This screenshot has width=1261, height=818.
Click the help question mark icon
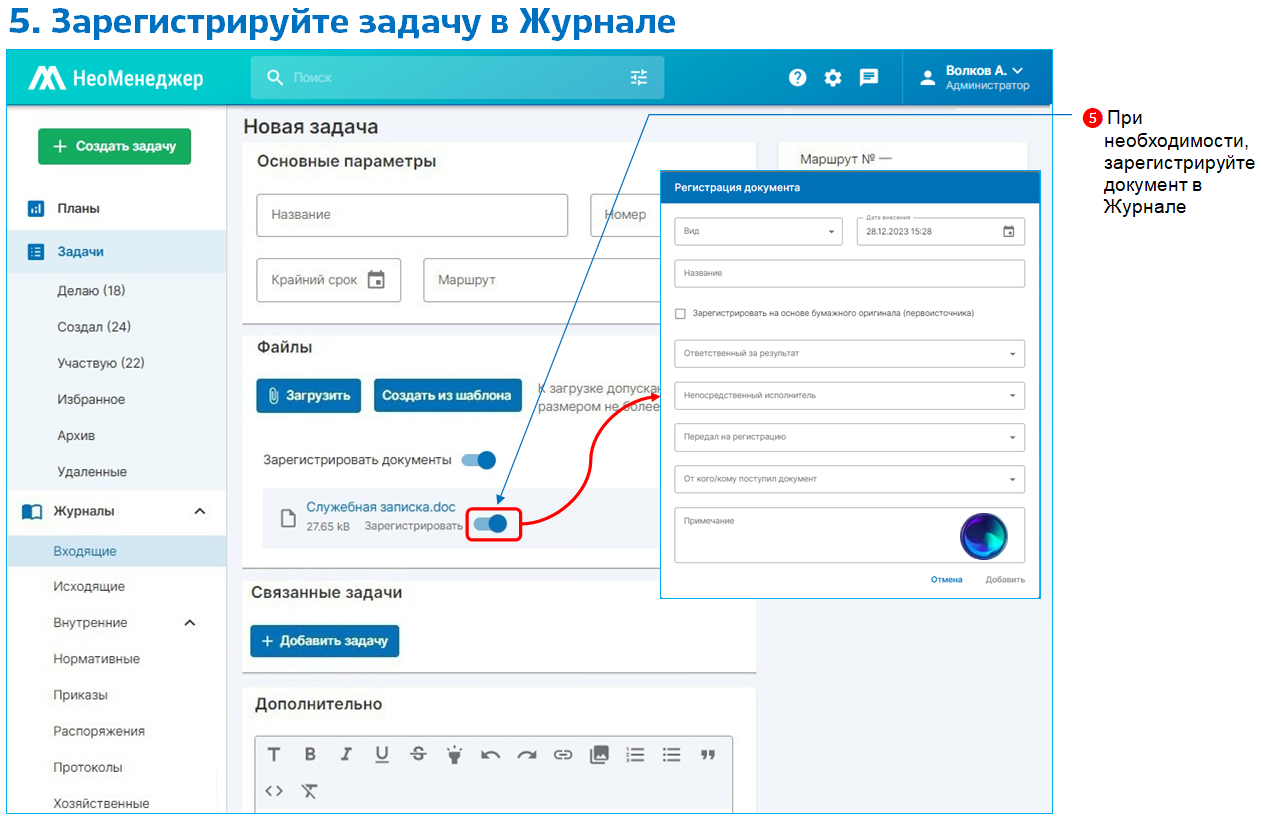pos(797,77)
